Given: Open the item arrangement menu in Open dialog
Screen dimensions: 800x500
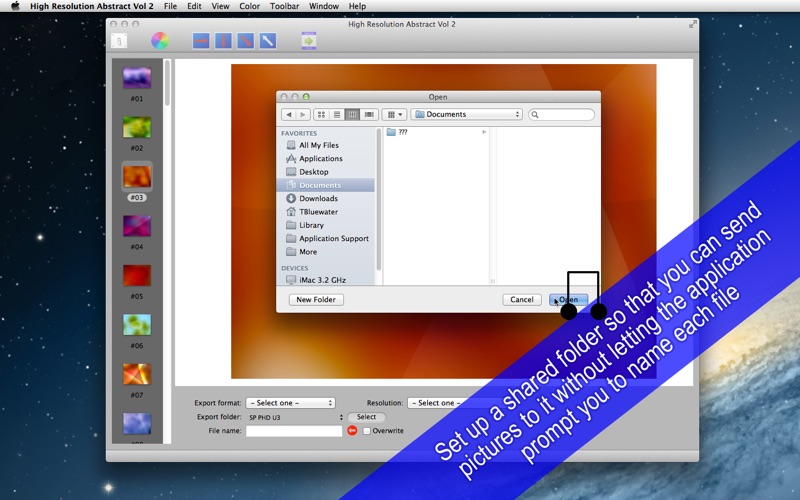Looking at the screenshot, I should click(394, 114).
